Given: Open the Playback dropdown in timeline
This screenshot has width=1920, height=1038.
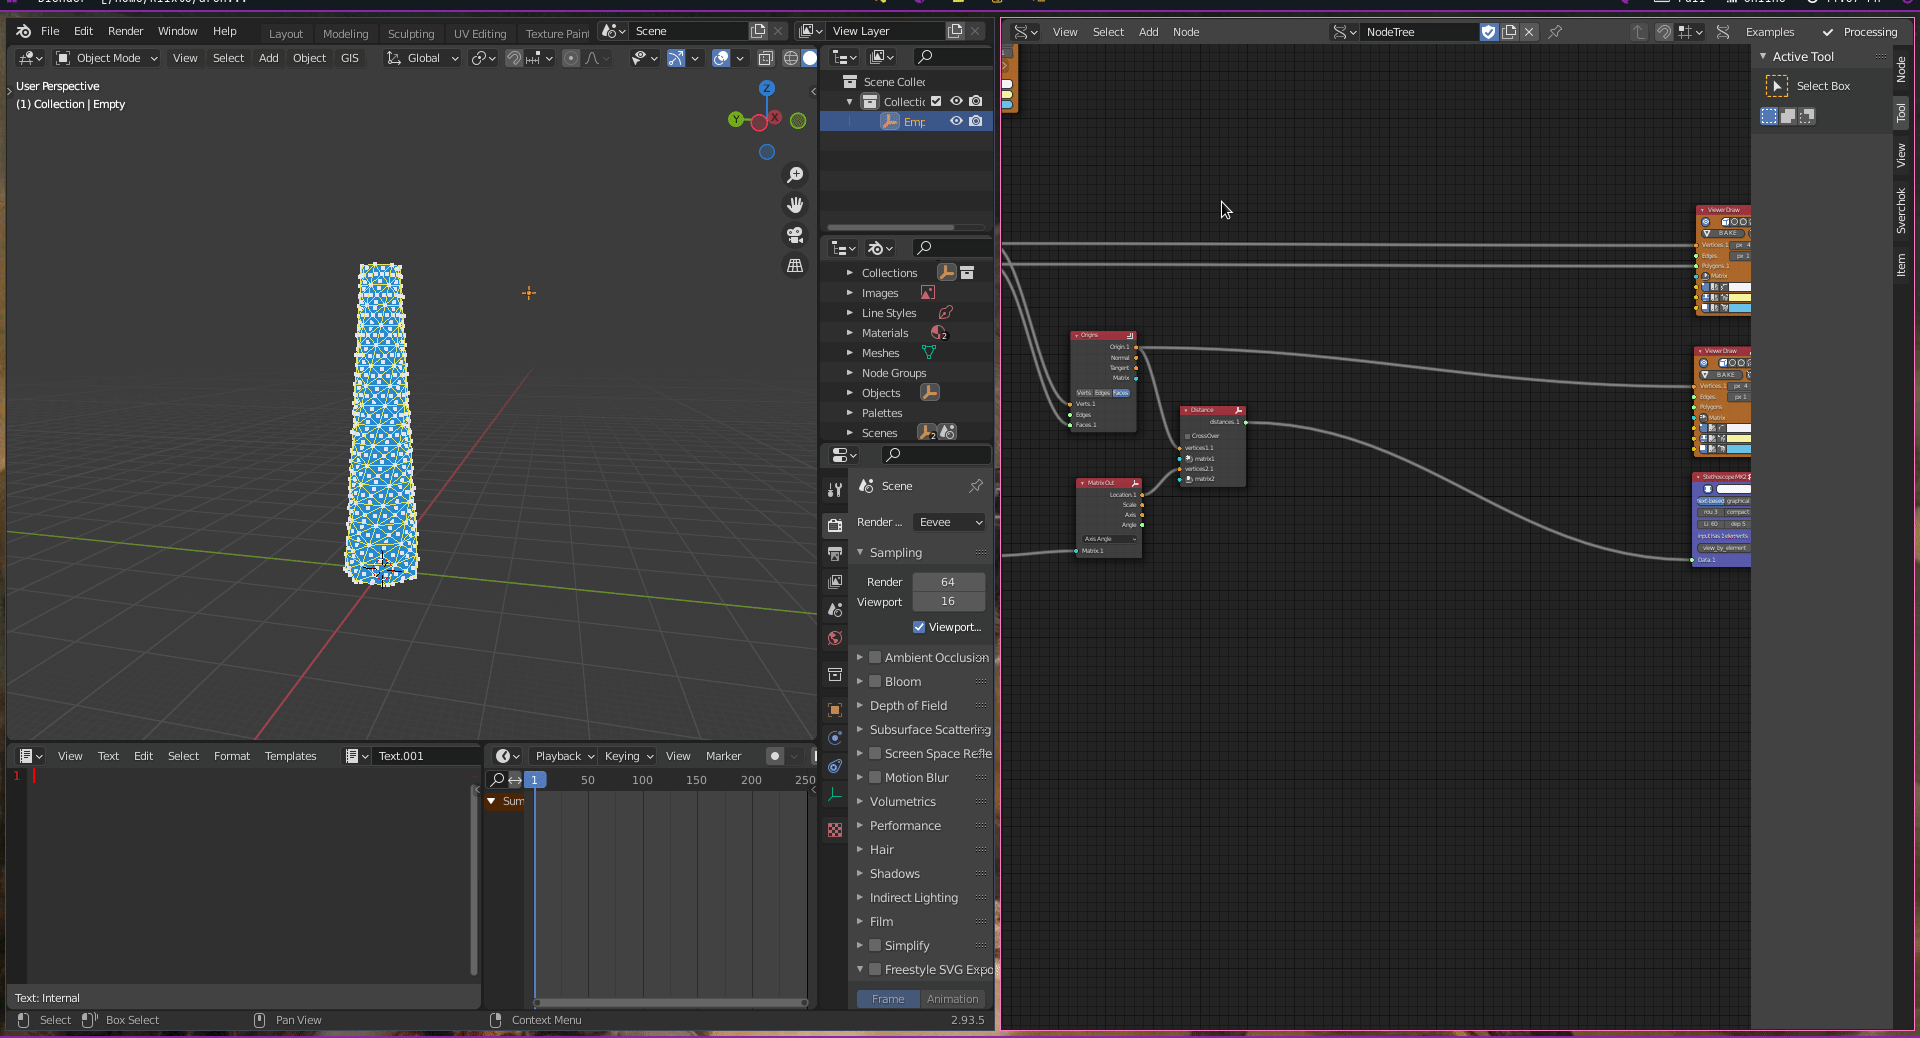Looking at the screenshot, I should [564, 756].
